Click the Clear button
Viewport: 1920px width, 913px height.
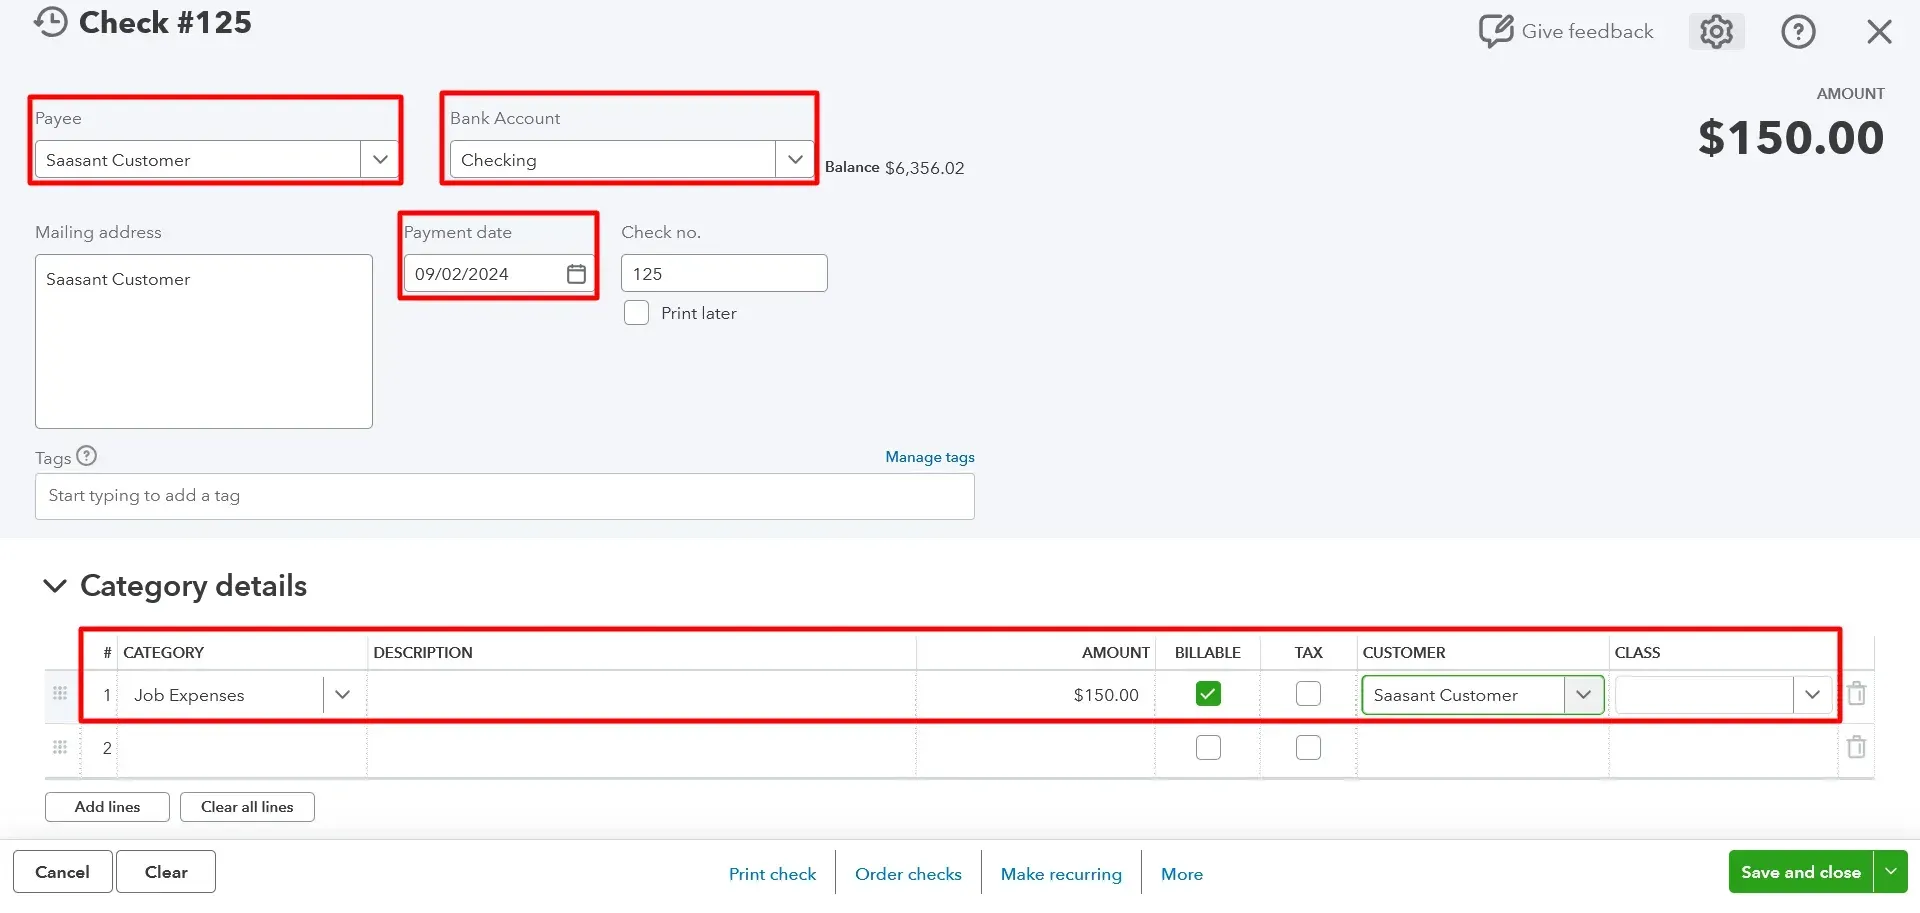(x=166, y=872)
